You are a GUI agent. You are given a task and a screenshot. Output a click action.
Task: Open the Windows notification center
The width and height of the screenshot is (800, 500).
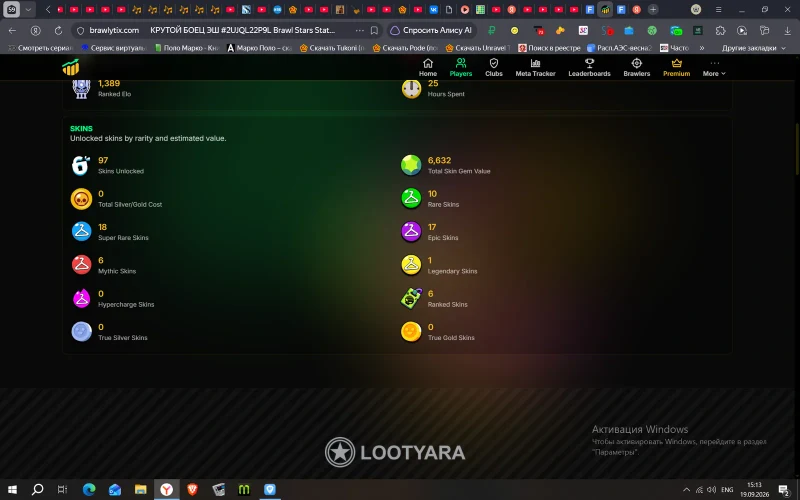784,490
